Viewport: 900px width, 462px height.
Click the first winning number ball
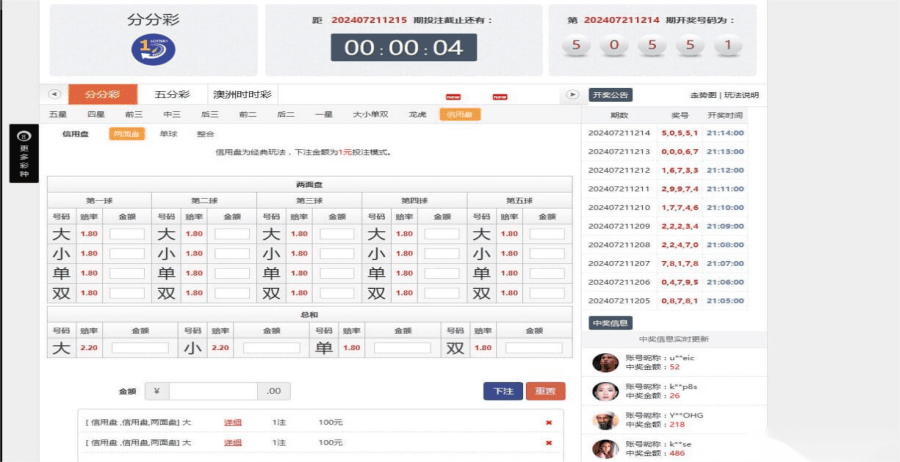(576, 45)
